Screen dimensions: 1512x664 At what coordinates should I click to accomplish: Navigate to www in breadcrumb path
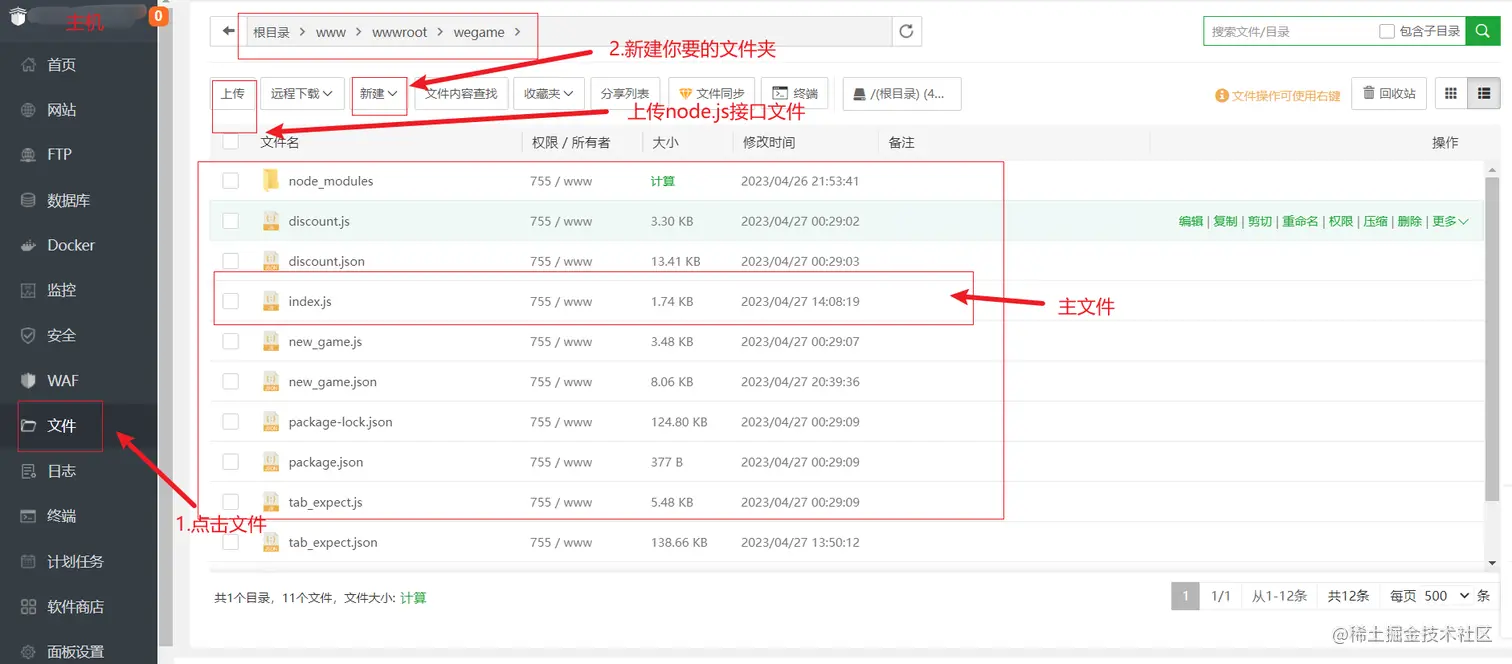(330, 32)
